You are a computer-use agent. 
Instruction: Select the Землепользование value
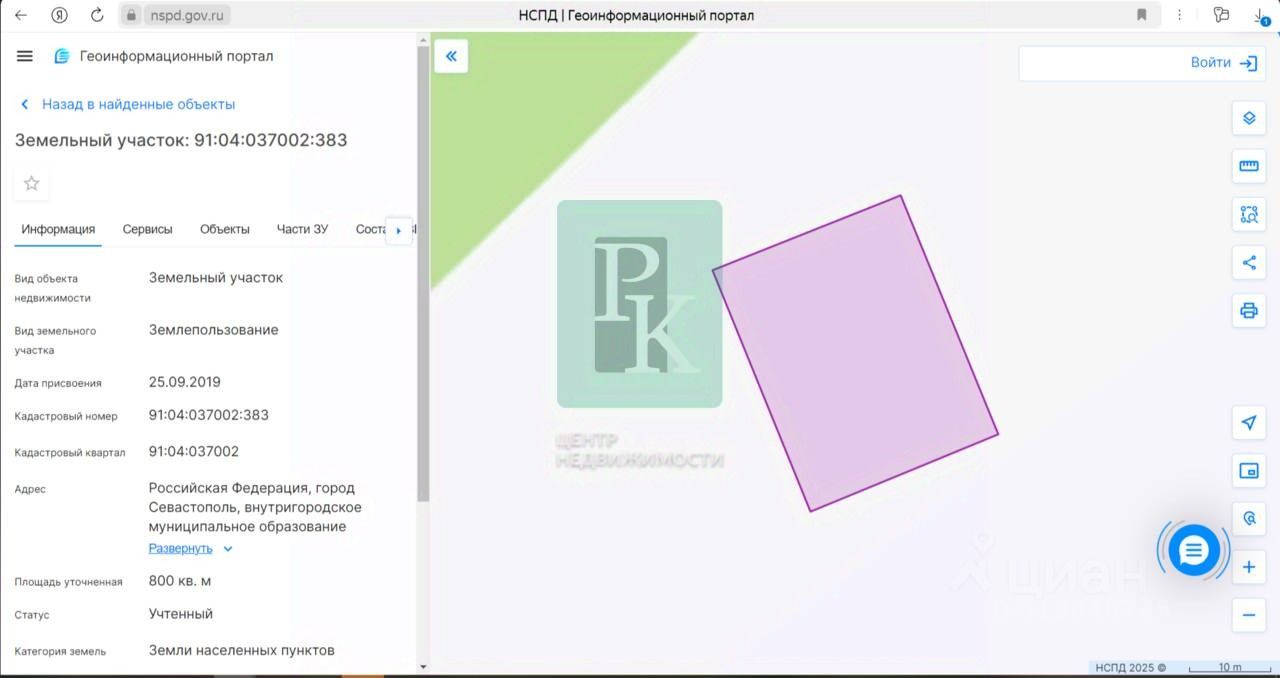coord(214,330)
